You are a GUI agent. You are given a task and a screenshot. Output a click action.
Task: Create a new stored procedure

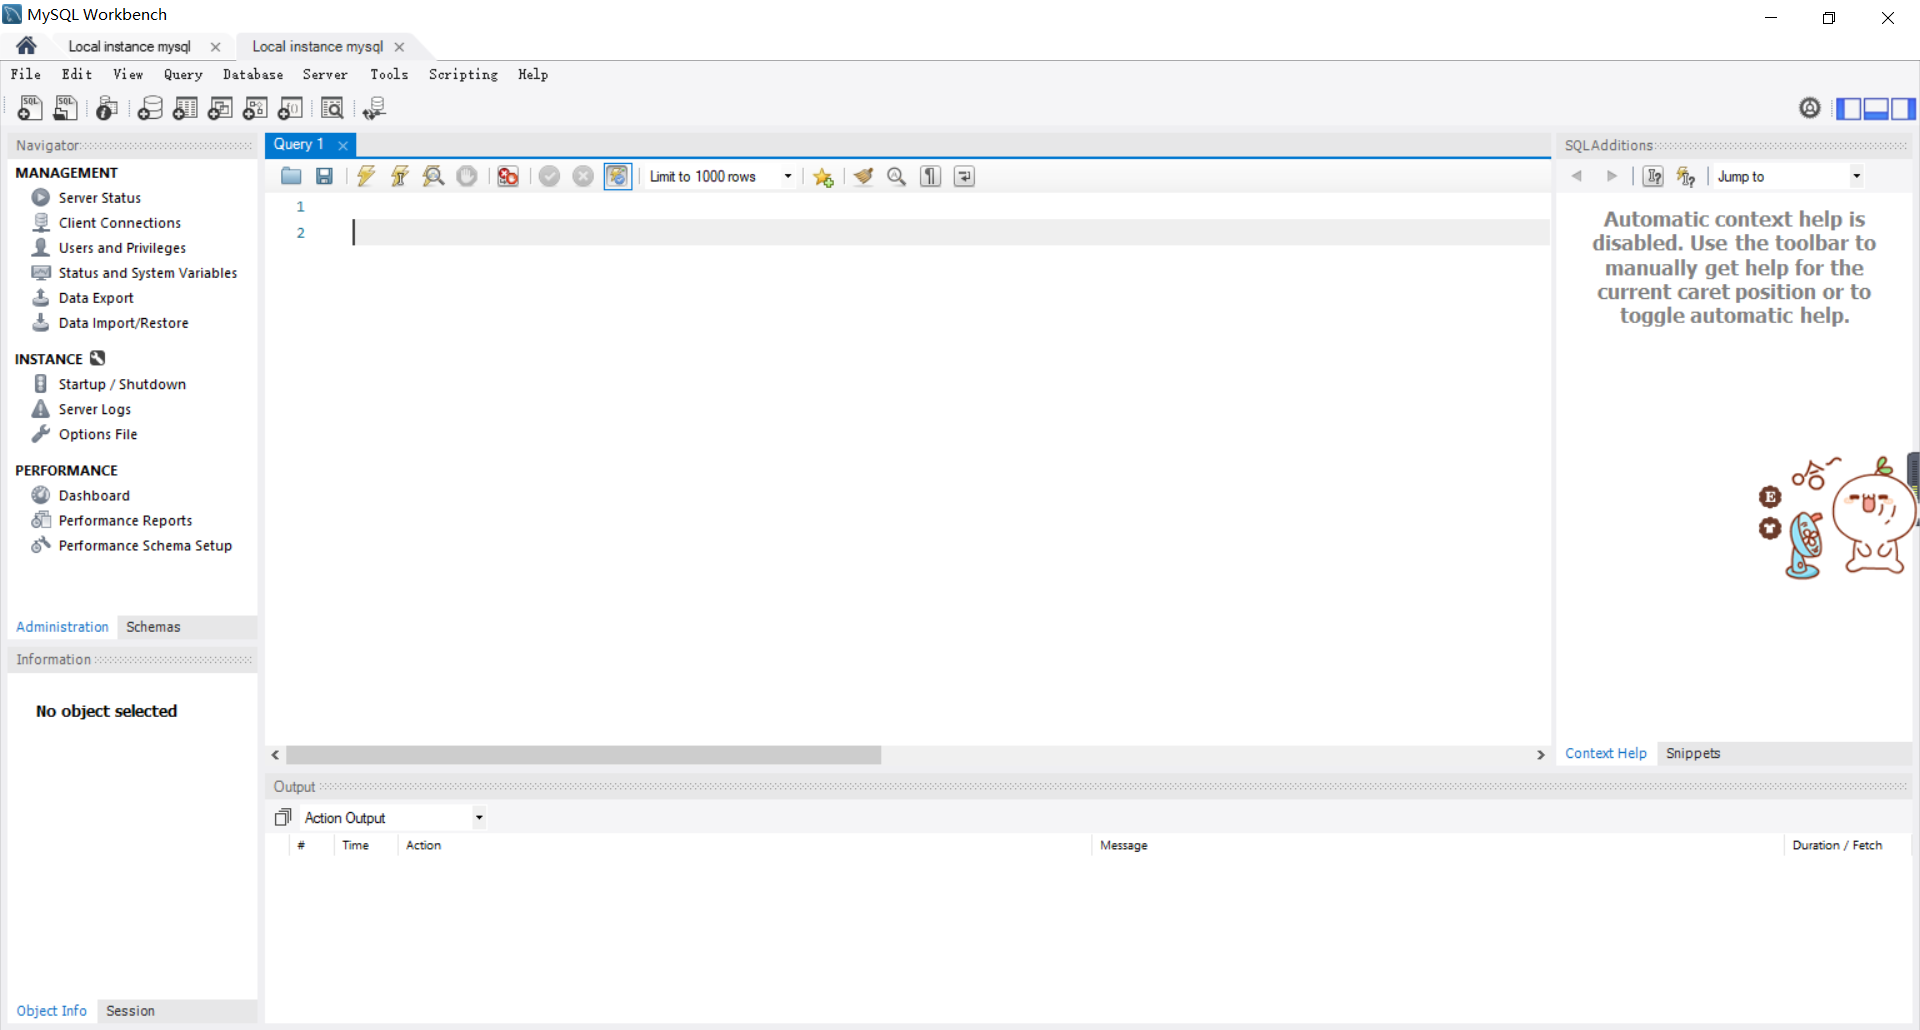(255, 108)
